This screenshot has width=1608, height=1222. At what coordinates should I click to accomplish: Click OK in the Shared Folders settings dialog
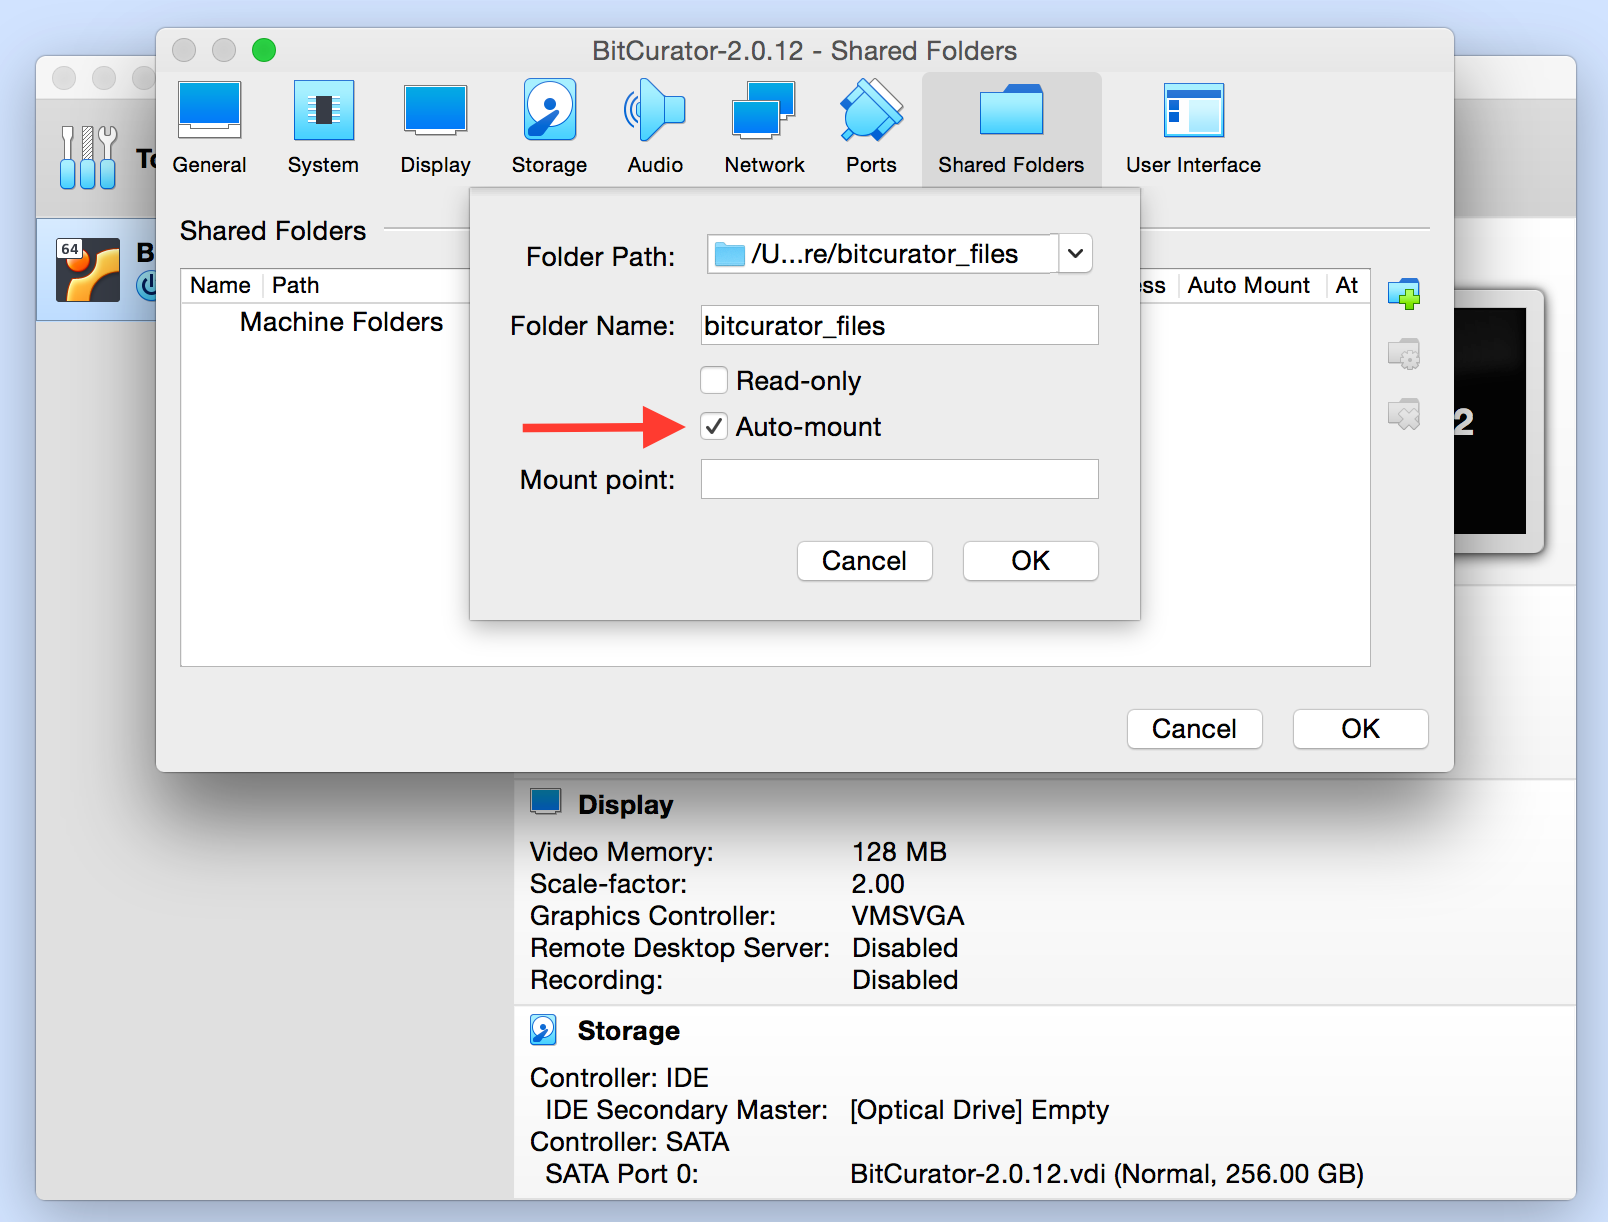1360,729
